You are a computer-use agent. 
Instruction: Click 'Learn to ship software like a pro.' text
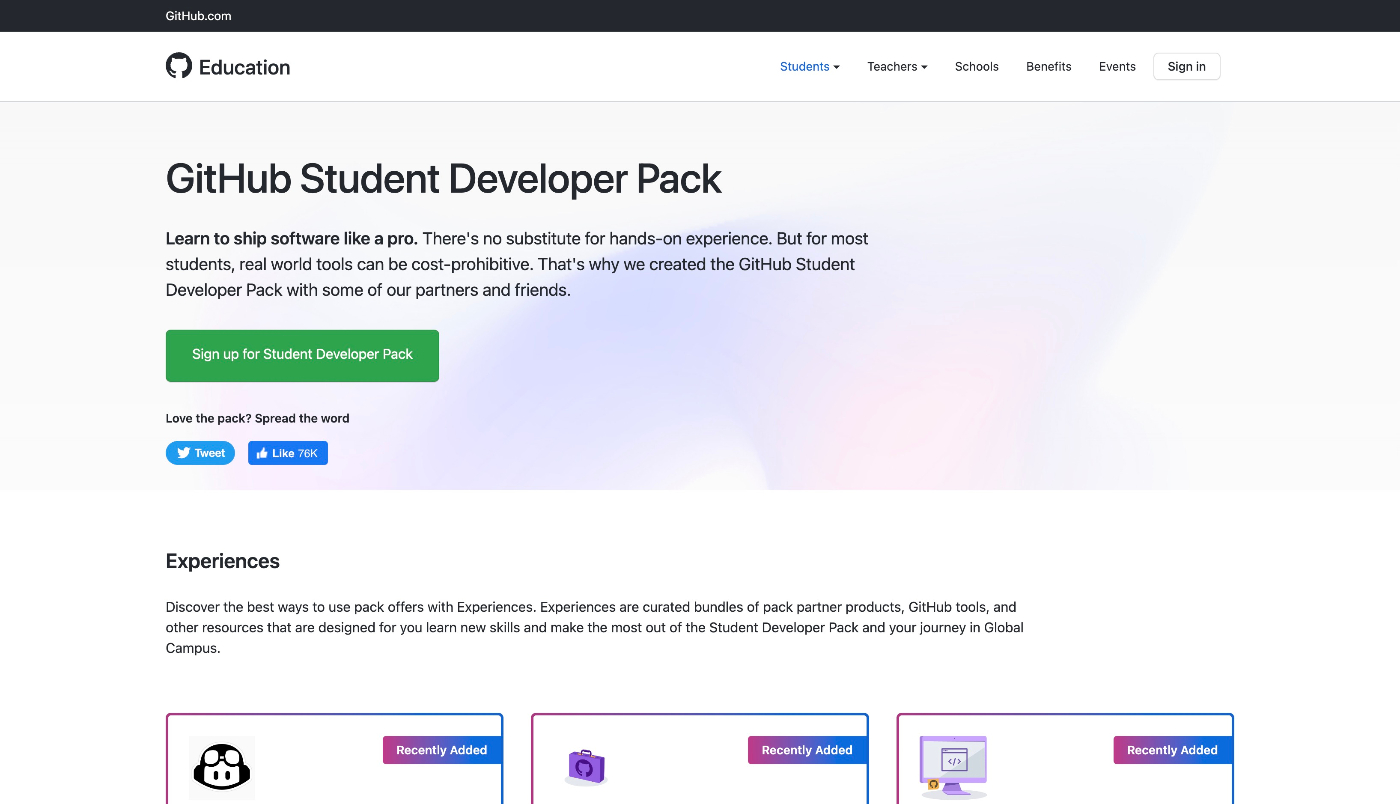click(292, 239)
